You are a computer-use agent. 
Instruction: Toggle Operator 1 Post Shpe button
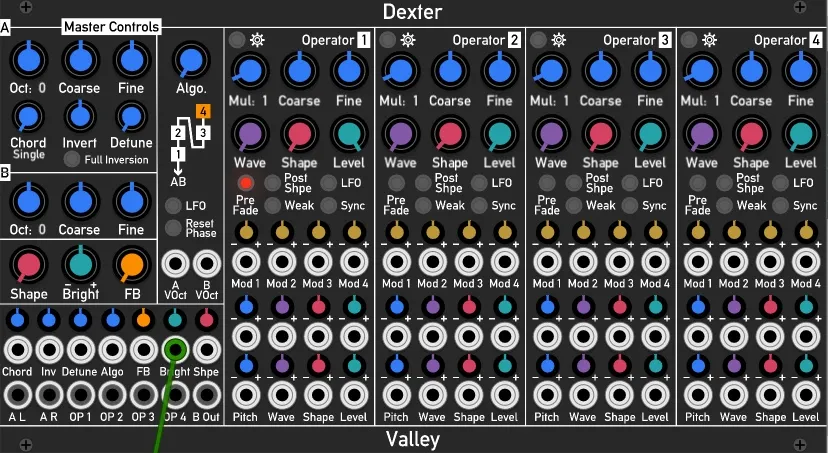(272, 183)
